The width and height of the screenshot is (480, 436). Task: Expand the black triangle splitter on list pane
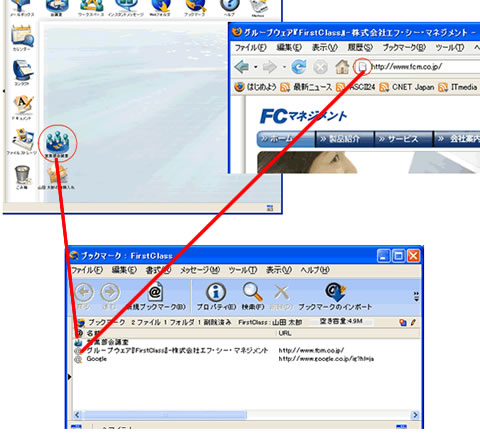click(x=70, y=377)
